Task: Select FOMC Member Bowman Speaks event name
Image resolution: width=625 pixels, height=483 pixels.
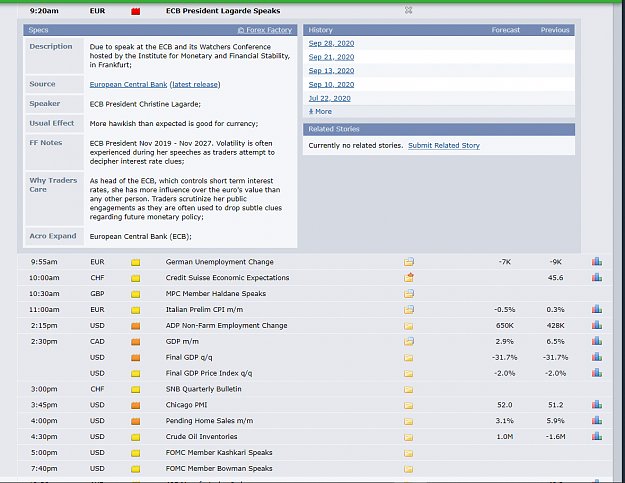Action: pyautogui.click(x=219, y=469)
